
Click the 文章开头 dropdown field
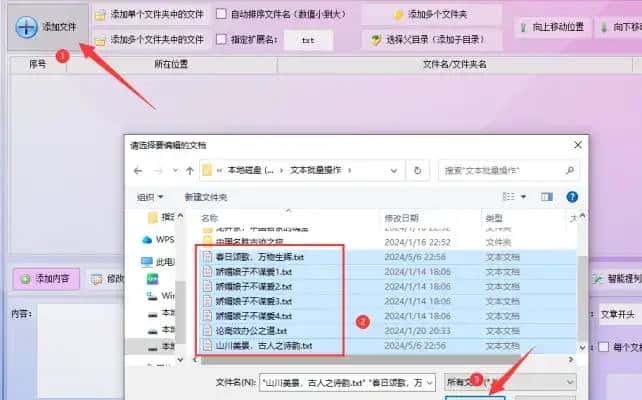619,314
